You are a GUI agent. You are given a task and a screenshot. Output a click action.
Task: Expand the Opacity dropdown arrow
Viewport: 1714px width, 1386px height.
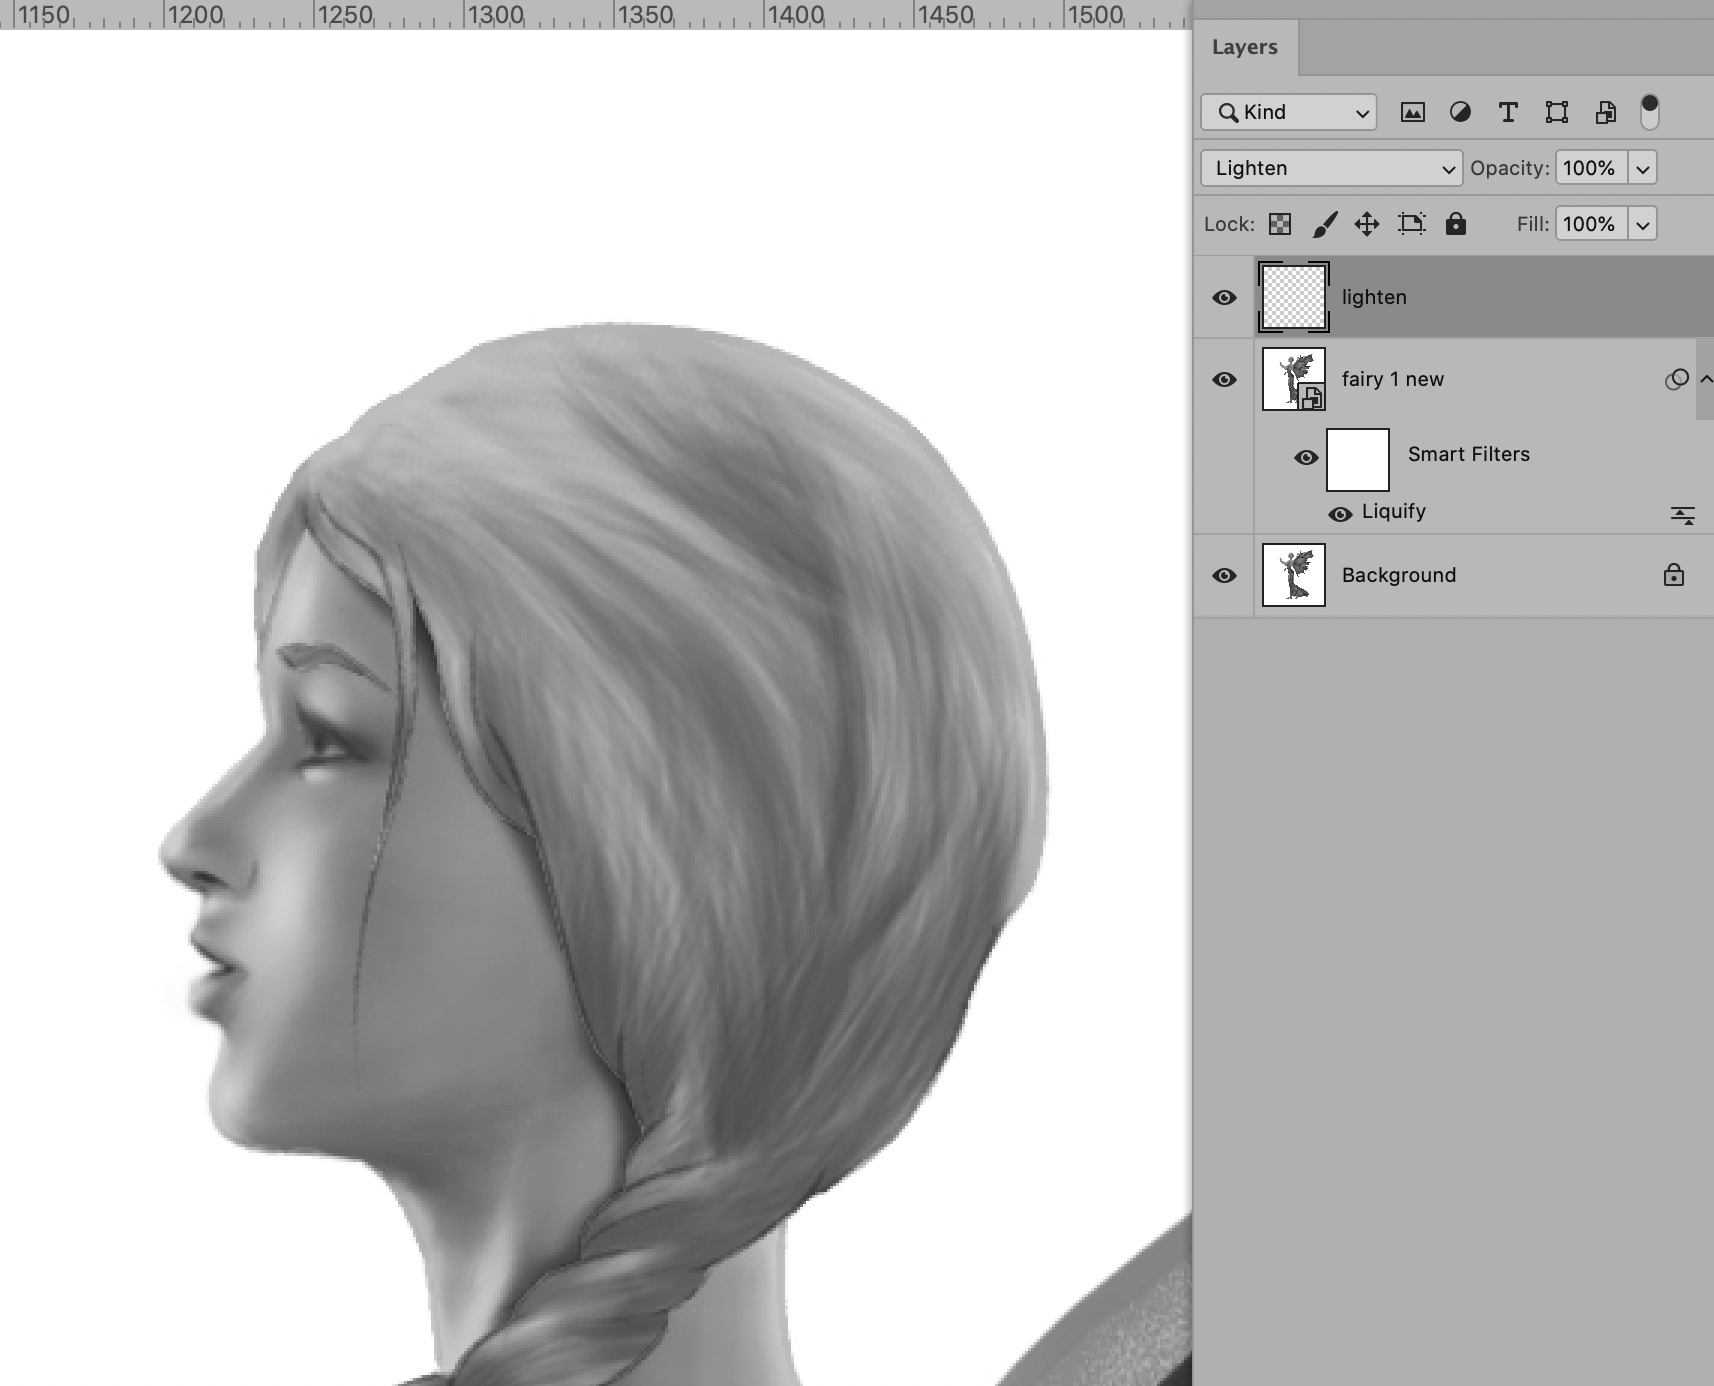pyautogui.click(x=1643, y=168)
